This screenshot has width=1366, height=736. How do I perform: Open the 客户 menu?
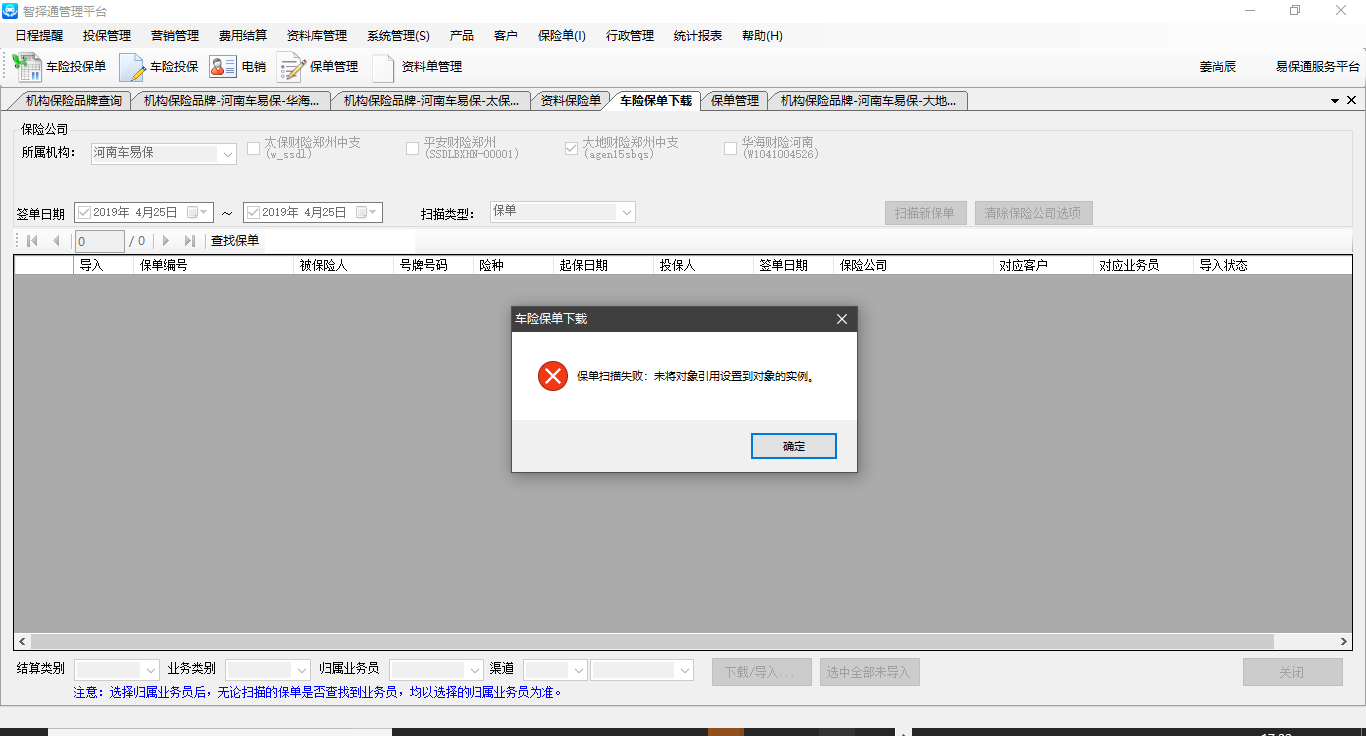point(506,36)
